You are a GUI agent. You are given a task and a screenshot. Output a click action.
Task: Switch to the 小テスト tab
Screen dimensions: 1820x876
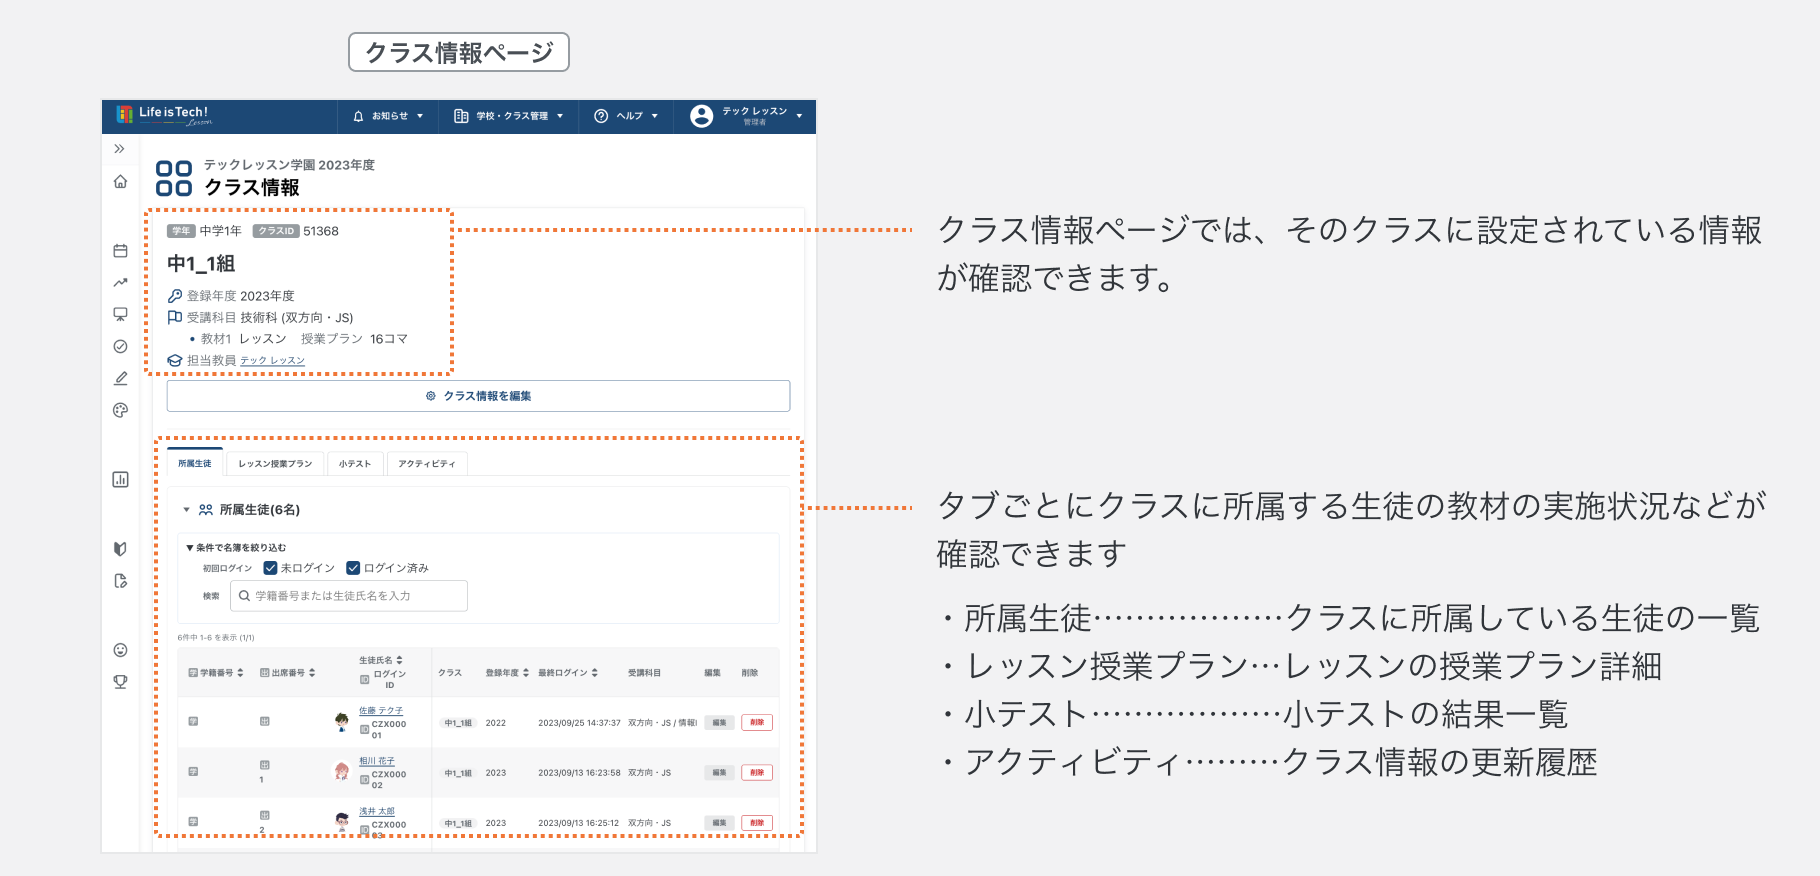(x=354, y=463)
